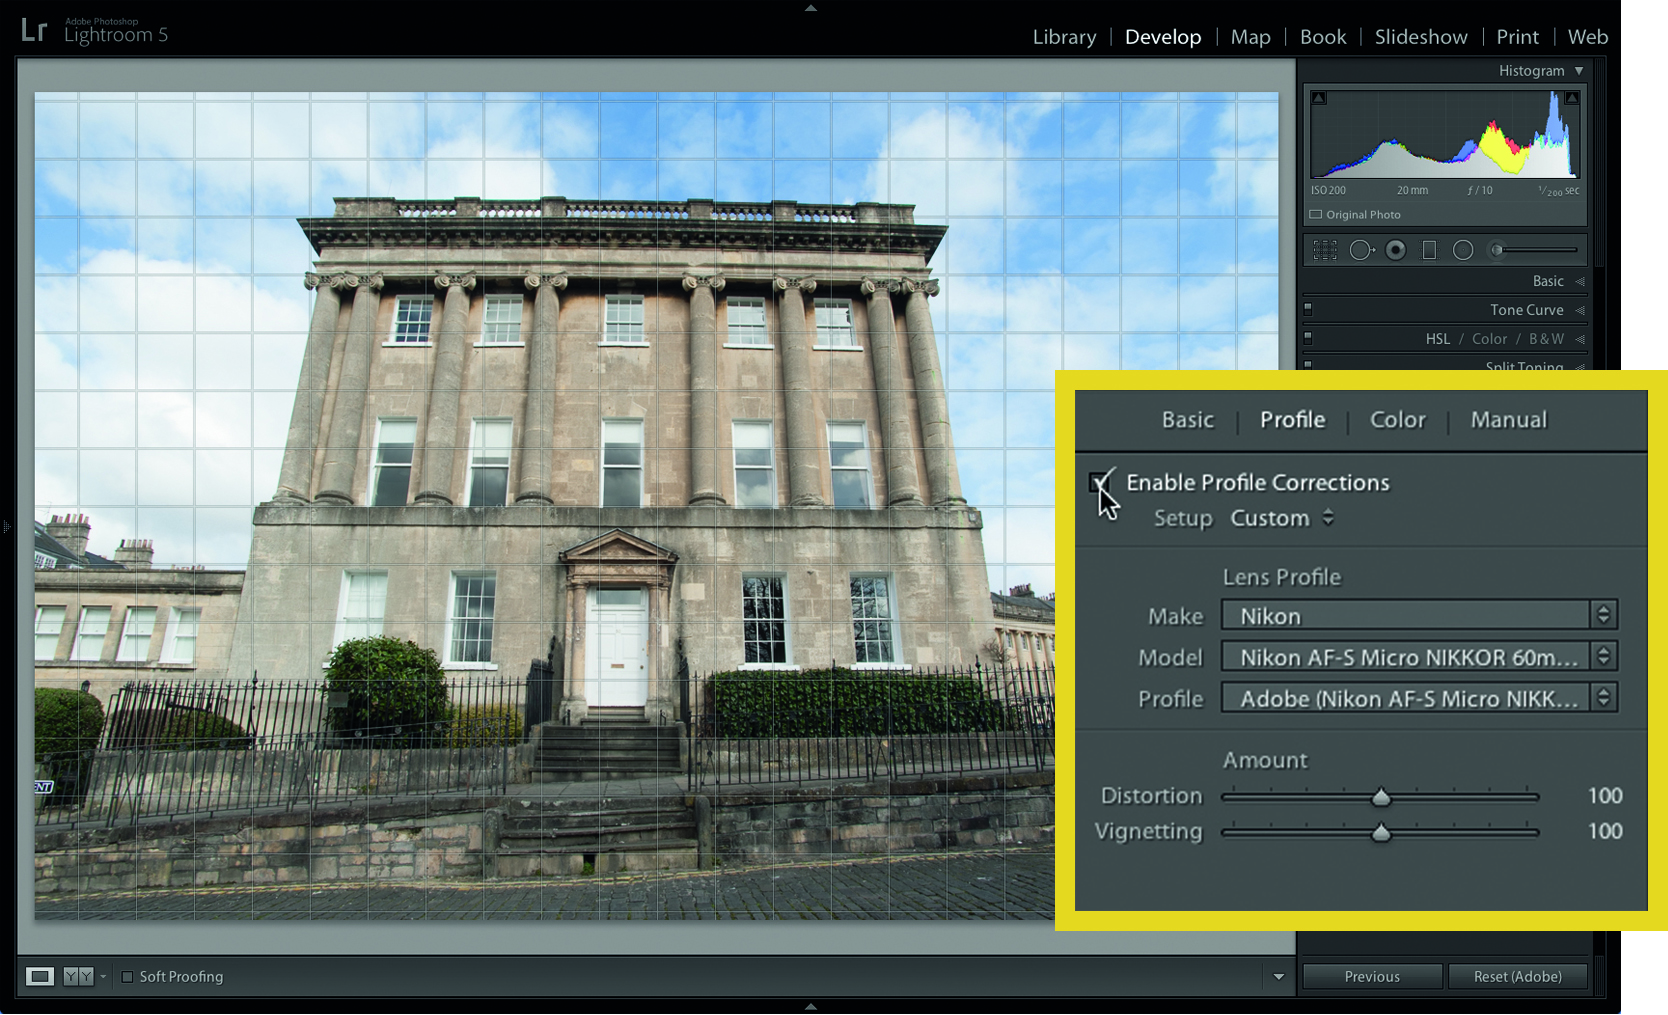Collapse the Histogram panel
Viewport: 1668px width, 1015px height.
click(1579, 71)
